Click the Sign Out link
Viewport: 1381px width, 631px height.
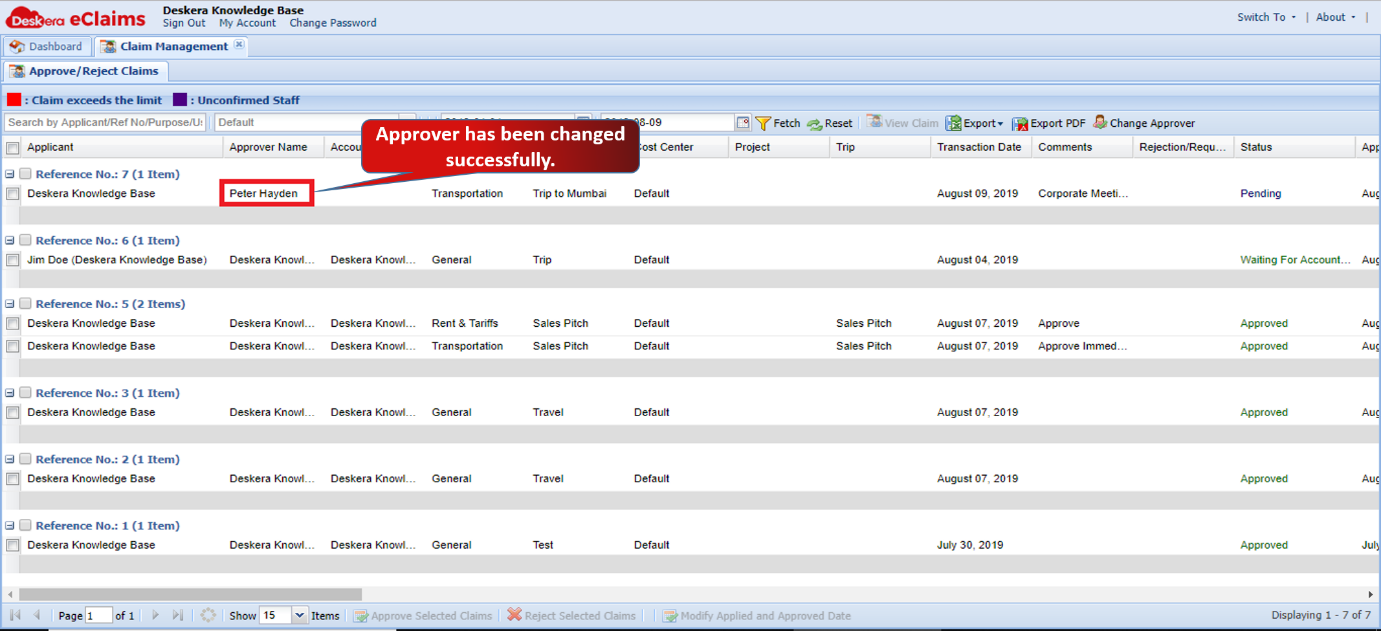point(184,23)
